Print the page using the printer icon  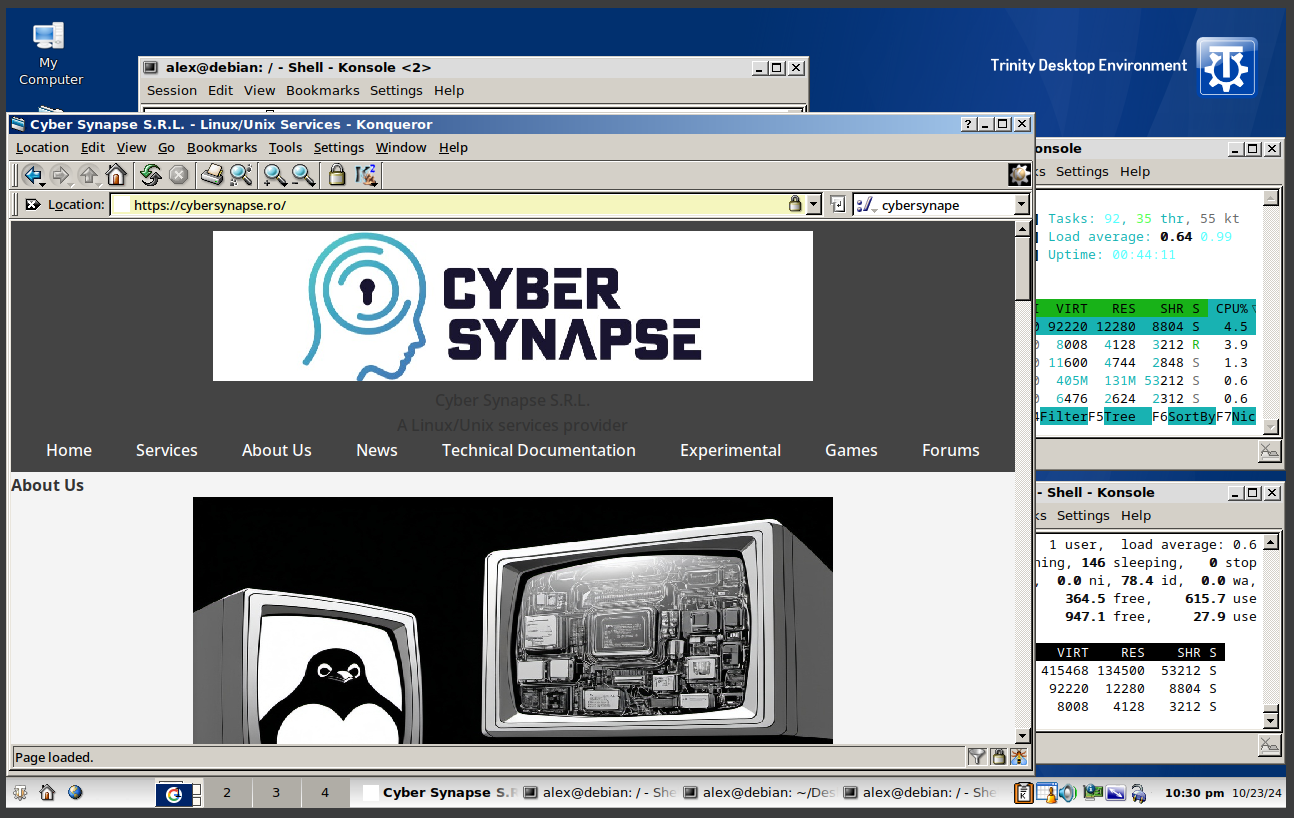coord(211,176)
